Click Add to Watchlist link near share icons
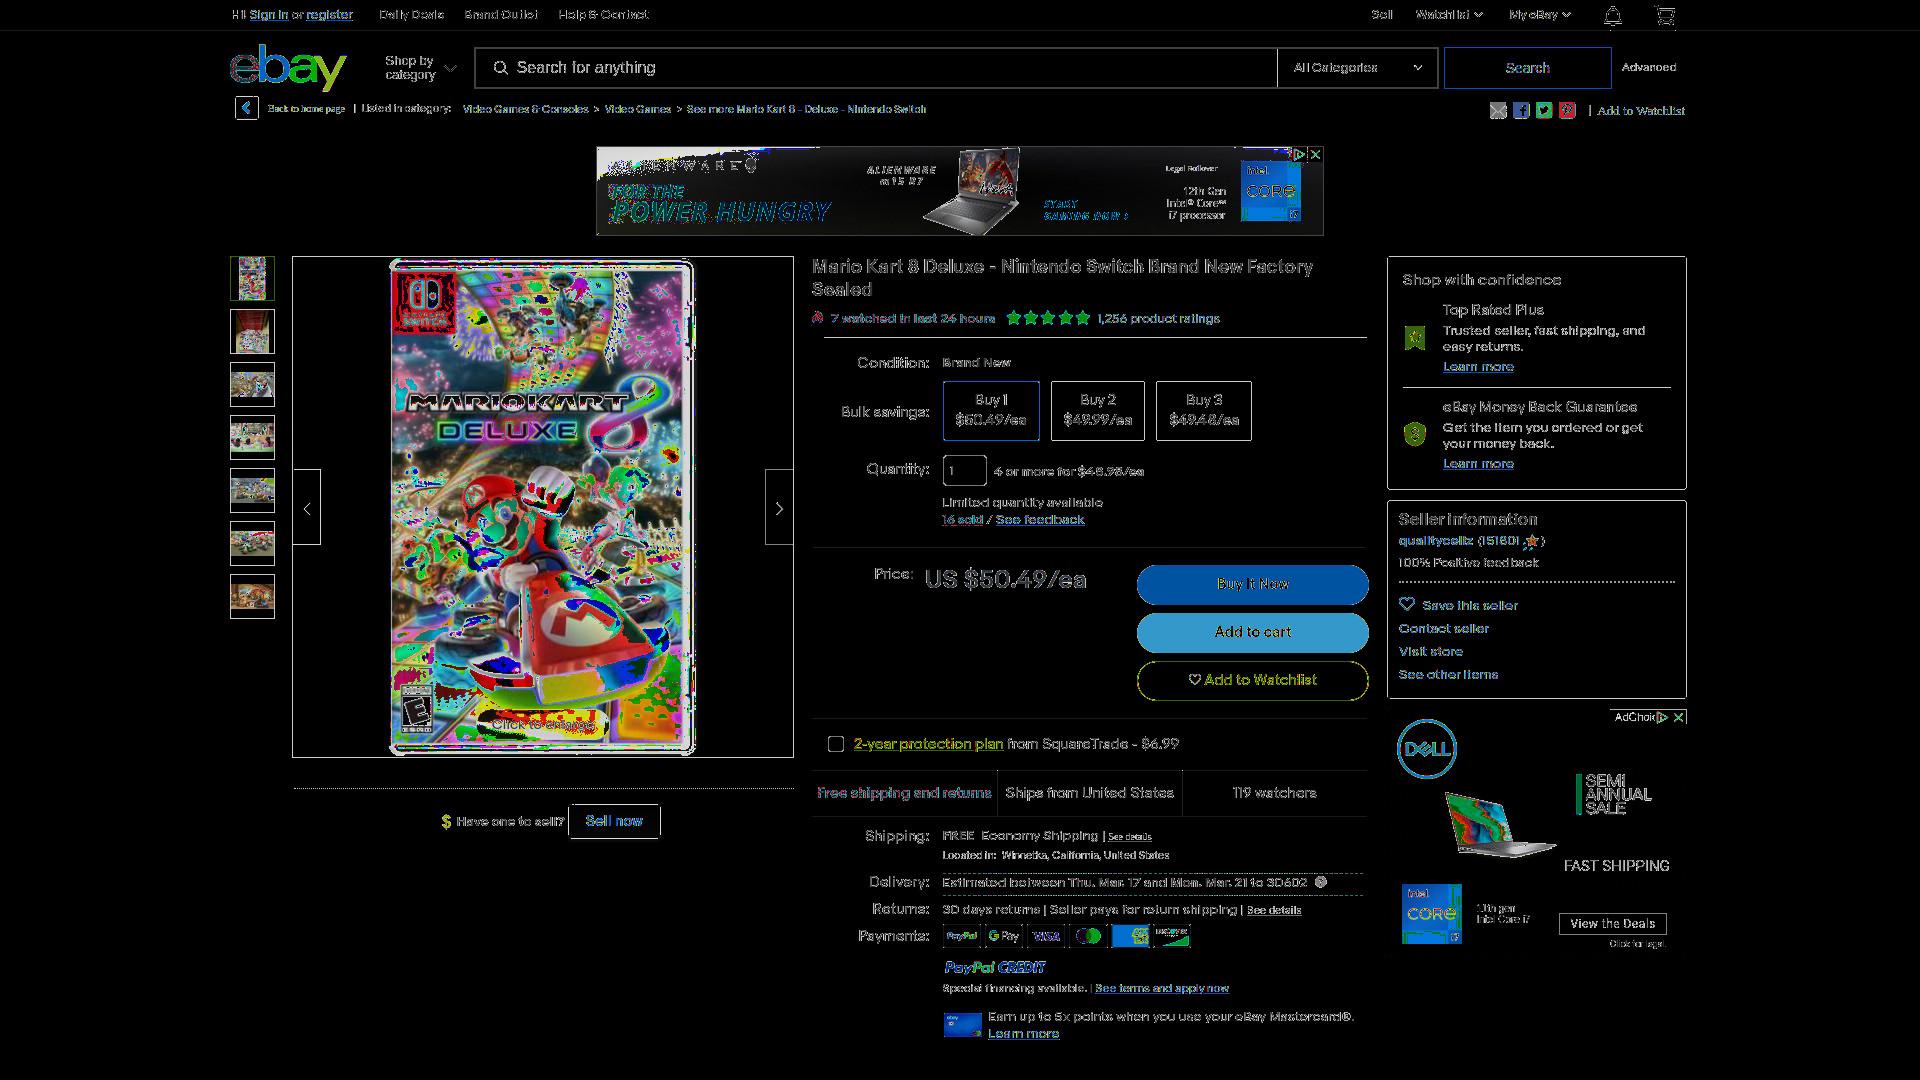This screenshot has width=1920, height=1080. [1641, 111]
